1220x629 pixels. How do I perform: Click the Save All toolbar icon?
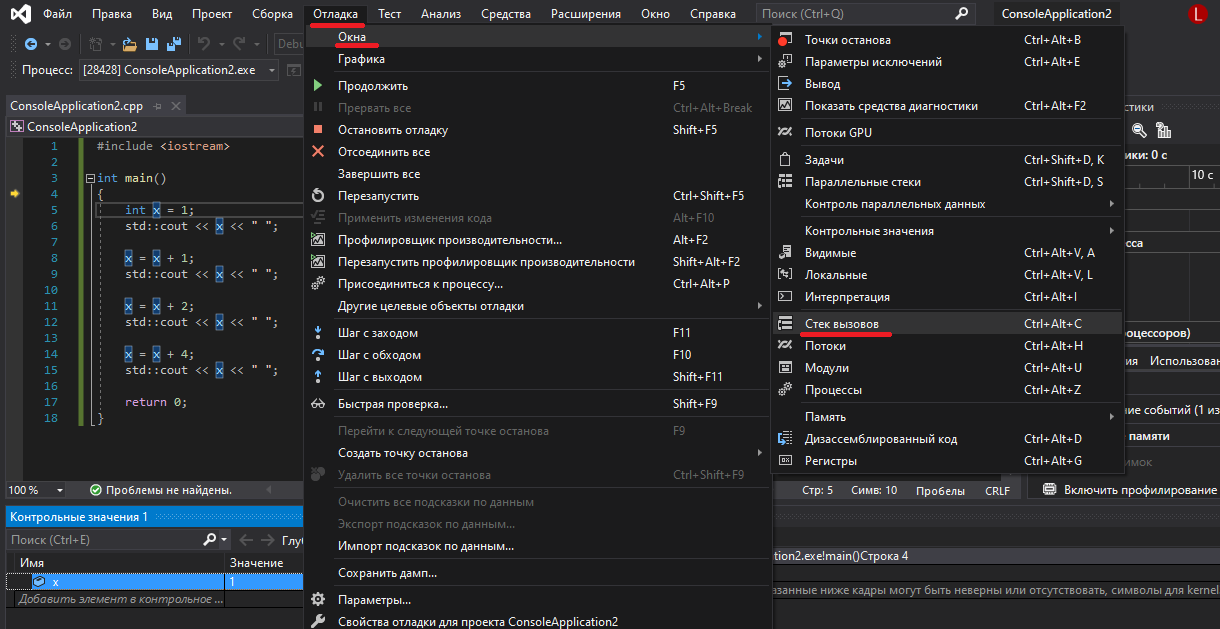click(174, 44)
